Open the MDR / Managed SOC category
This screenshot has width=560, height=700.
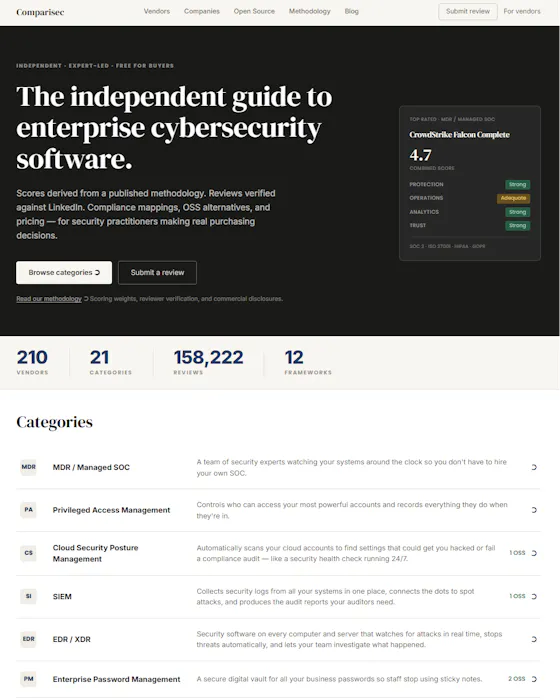(91, 467)
